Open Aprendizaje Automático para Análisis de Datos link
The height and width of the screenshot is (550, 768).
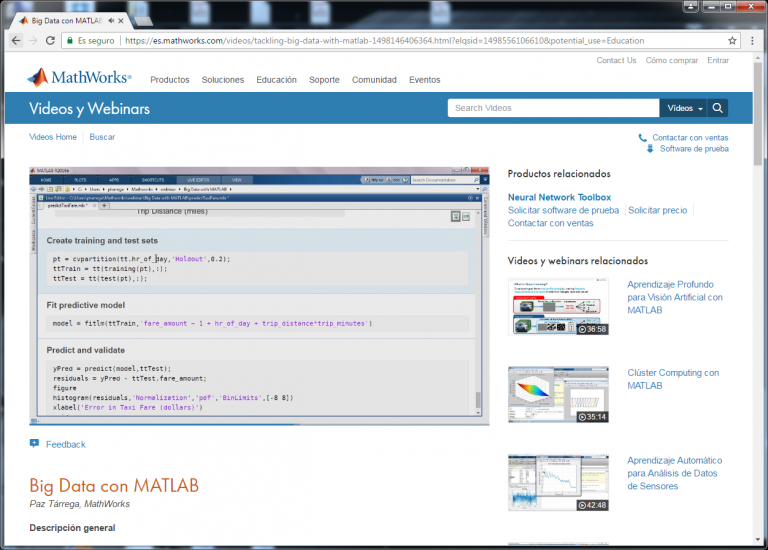[x=674, y=473]
